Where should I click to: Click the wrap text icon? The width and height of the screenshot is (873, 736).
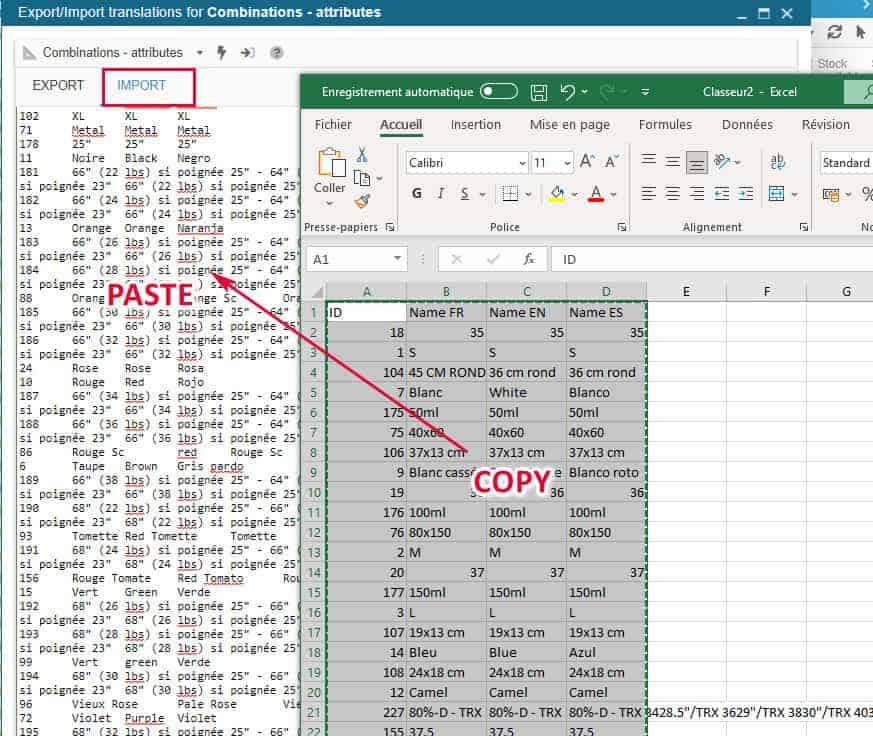click(777, 162)
